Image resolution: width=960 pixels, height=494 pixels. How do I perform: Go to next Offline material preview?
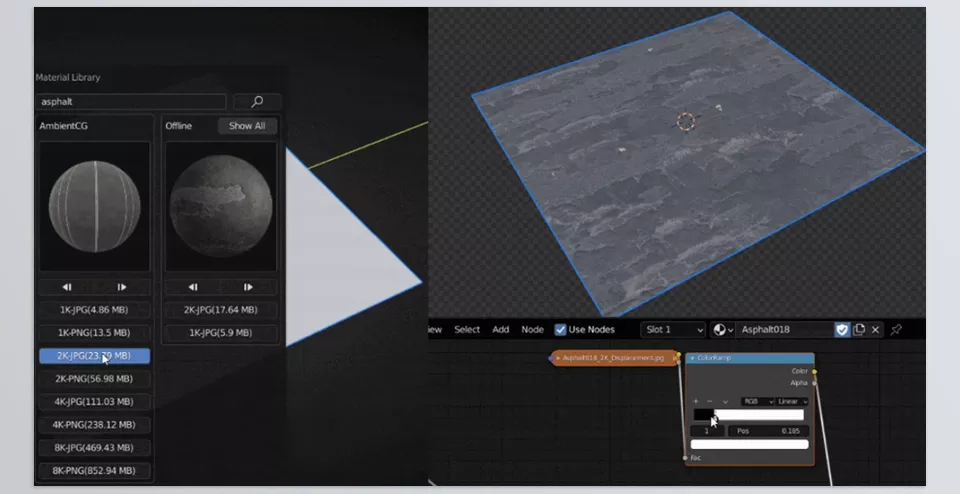coord(248,287)
